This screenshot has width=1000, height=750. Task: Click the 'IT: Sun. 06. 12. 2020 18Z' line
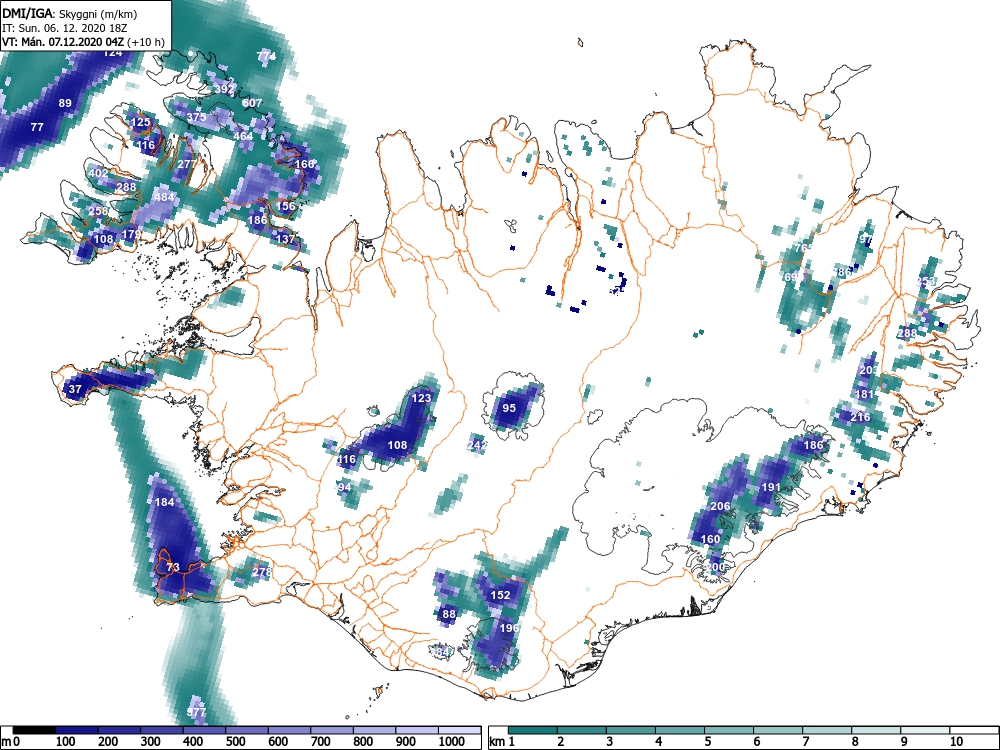64,28
